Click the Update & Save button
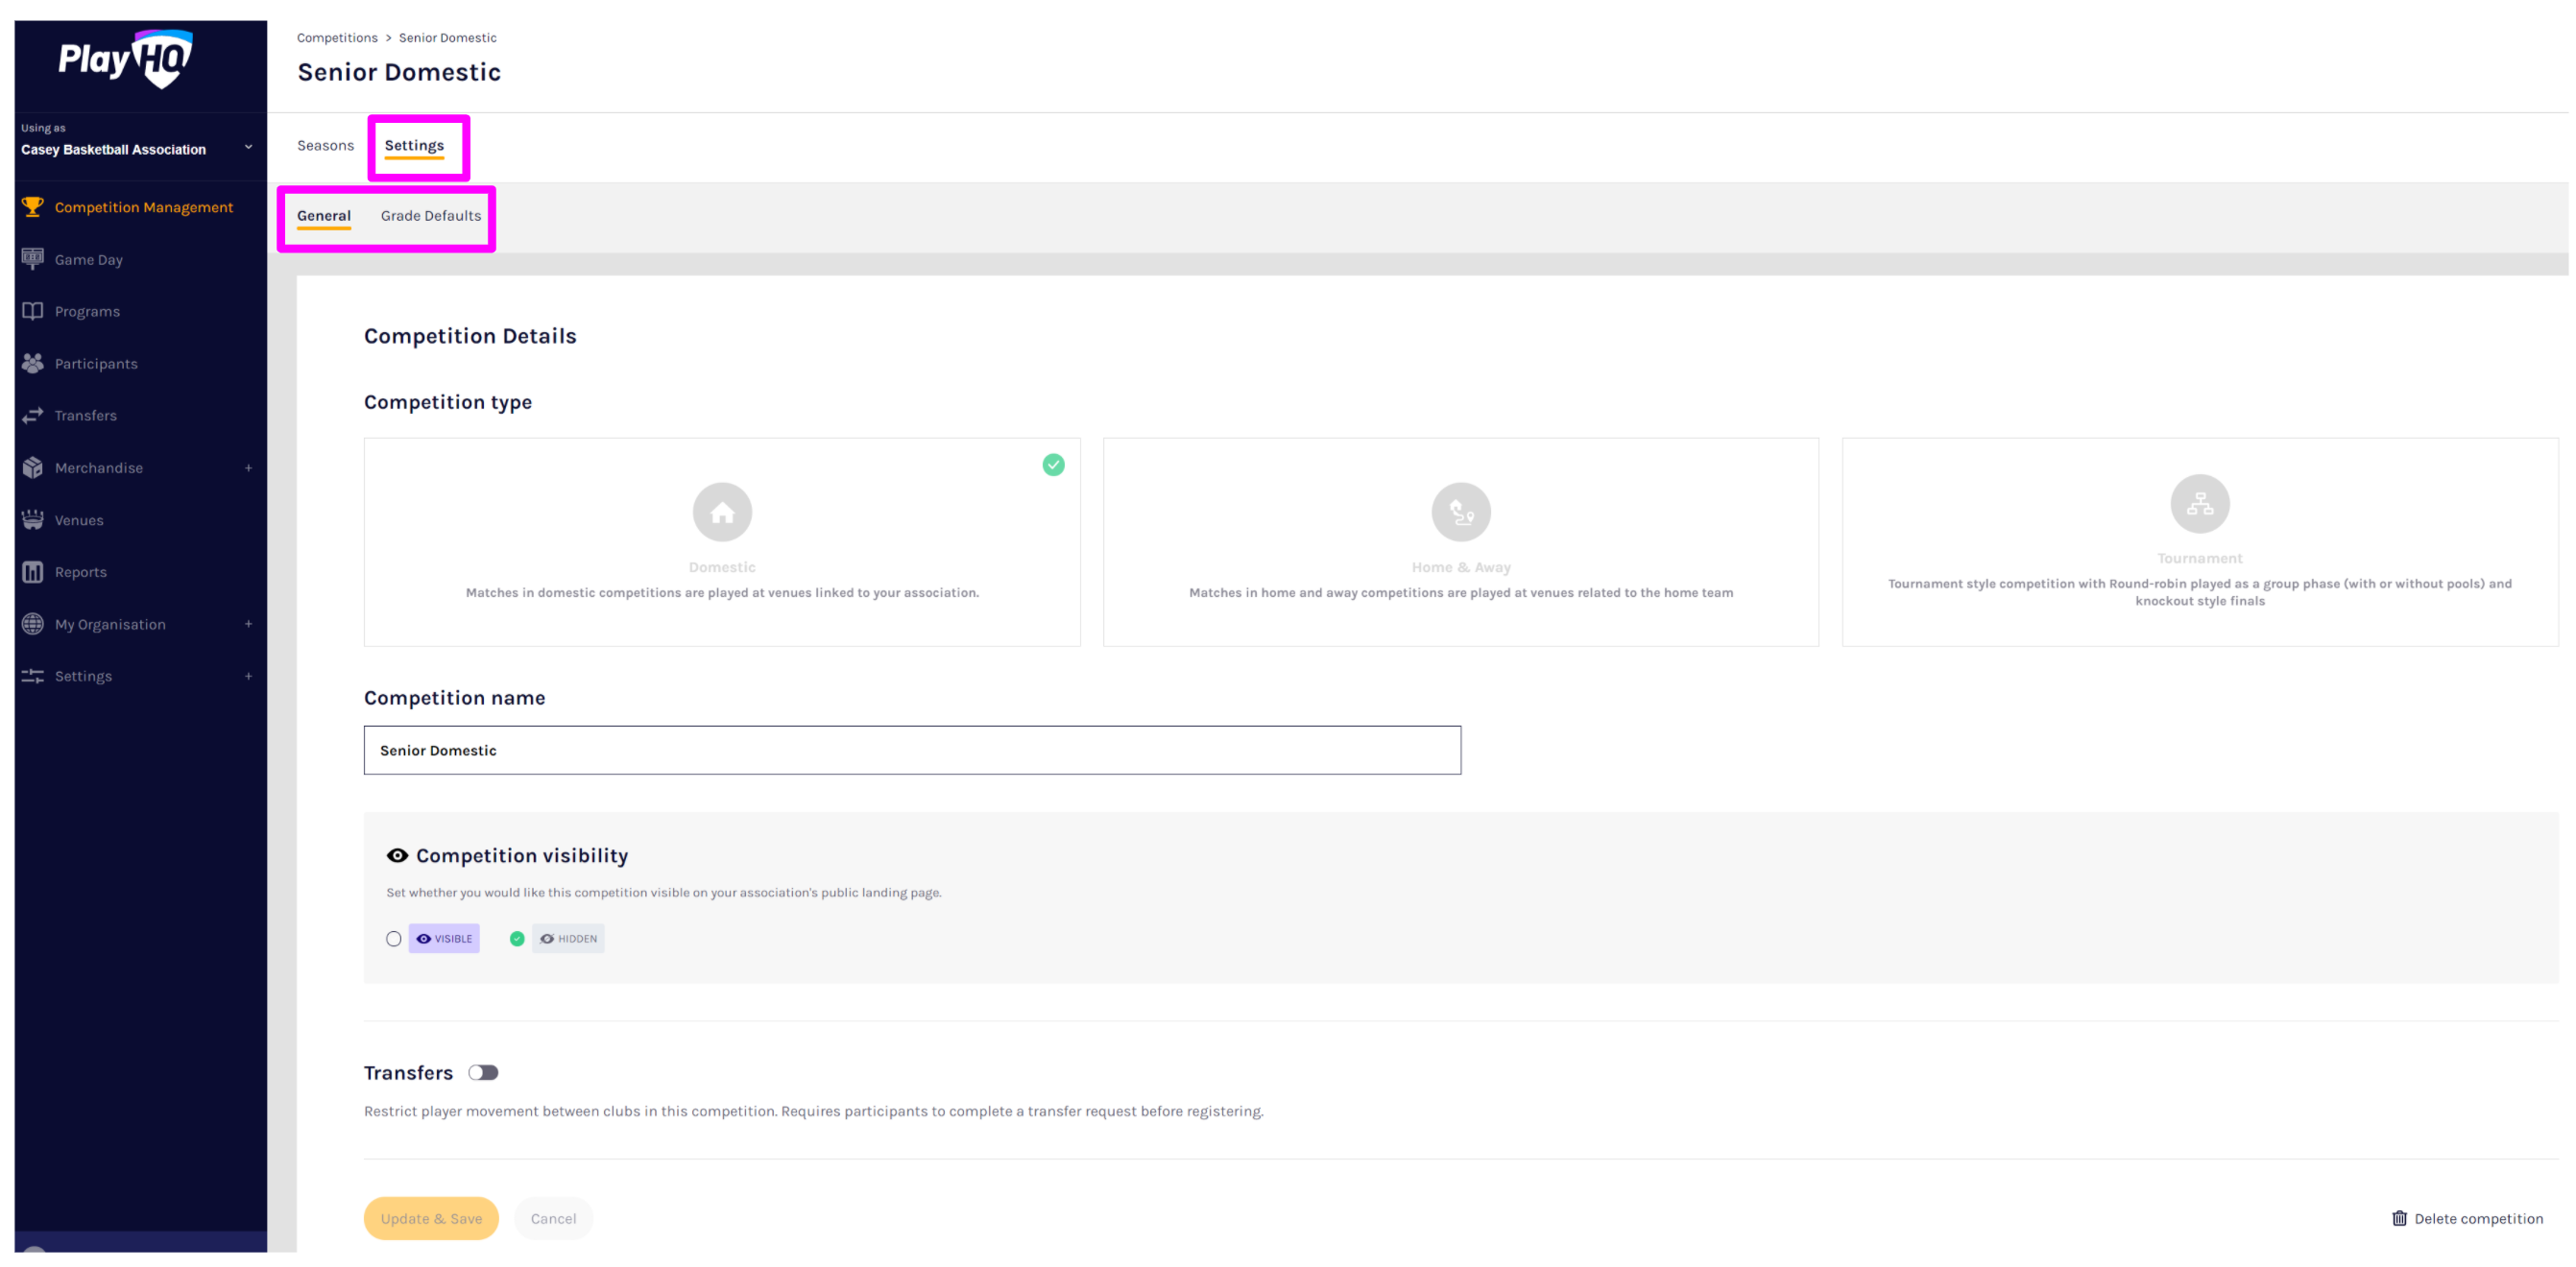The height and width of the screenshot is (1267, 2576). 431,1218
